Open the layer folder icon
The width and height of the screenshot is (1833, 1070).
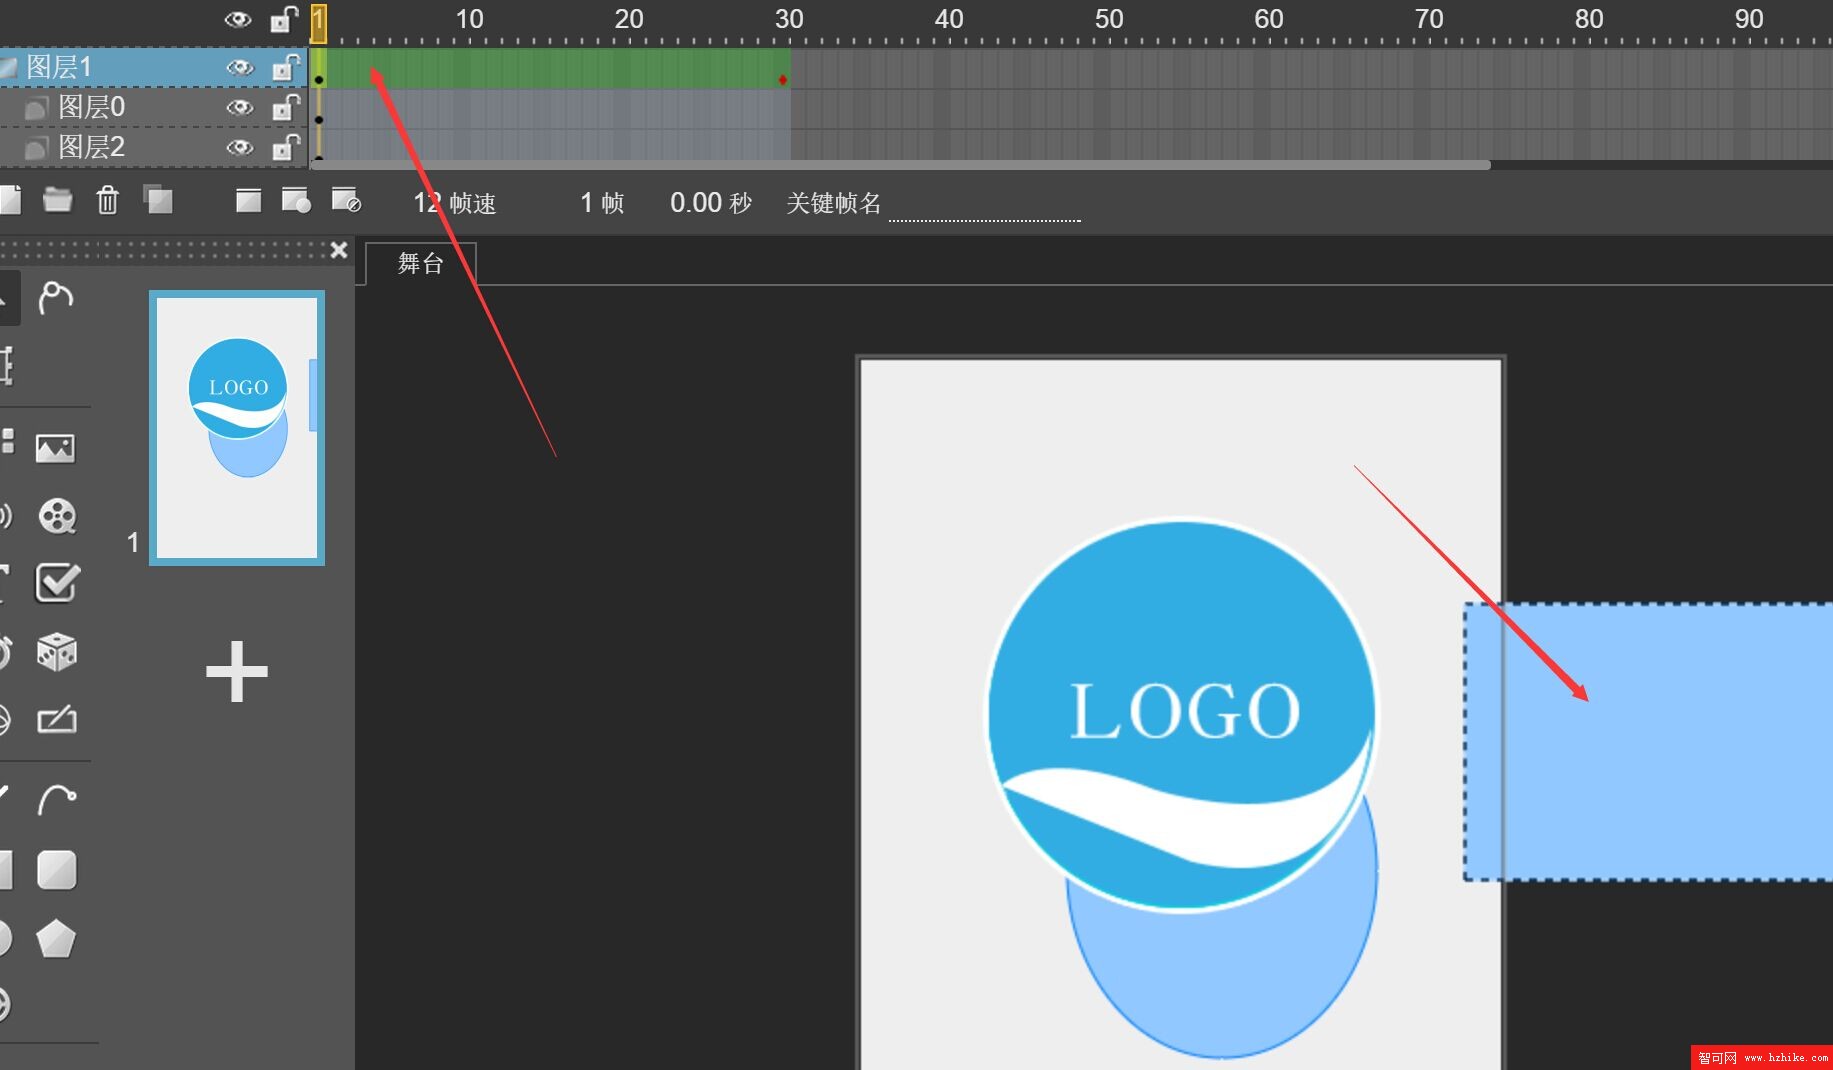tap(58, 201)
